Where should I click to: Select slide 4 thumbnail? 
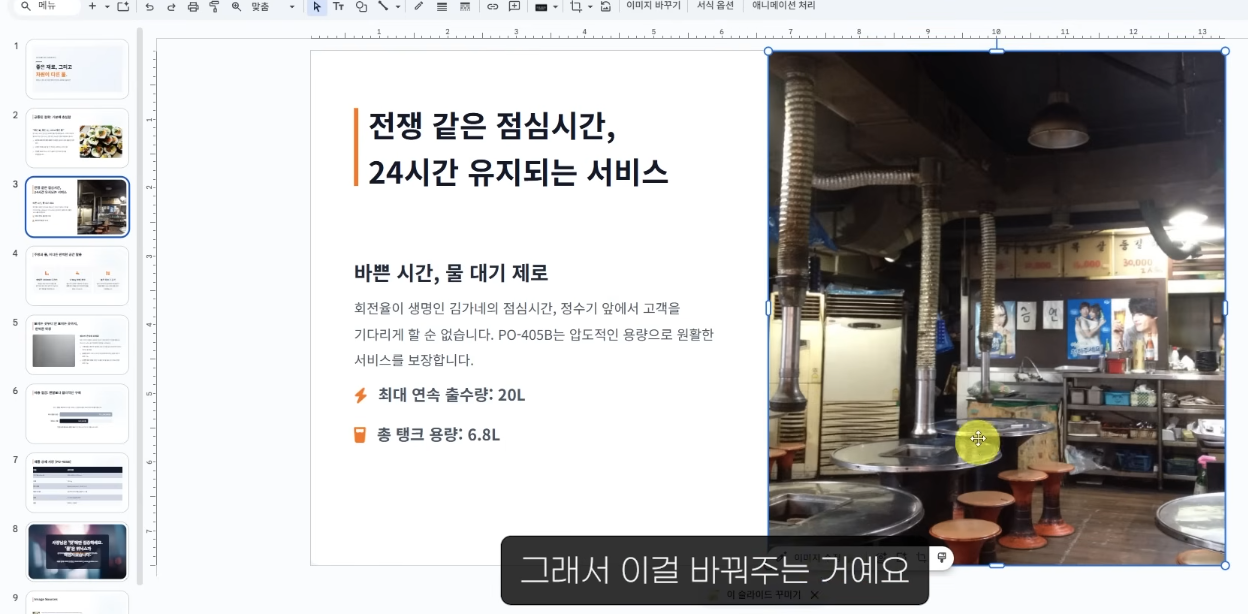point(77,276)
